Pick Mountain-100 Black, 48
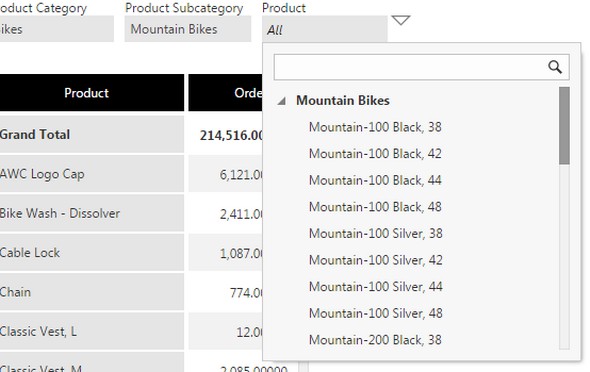The height and width of the screenshot is (372, 590). [375, 207]
